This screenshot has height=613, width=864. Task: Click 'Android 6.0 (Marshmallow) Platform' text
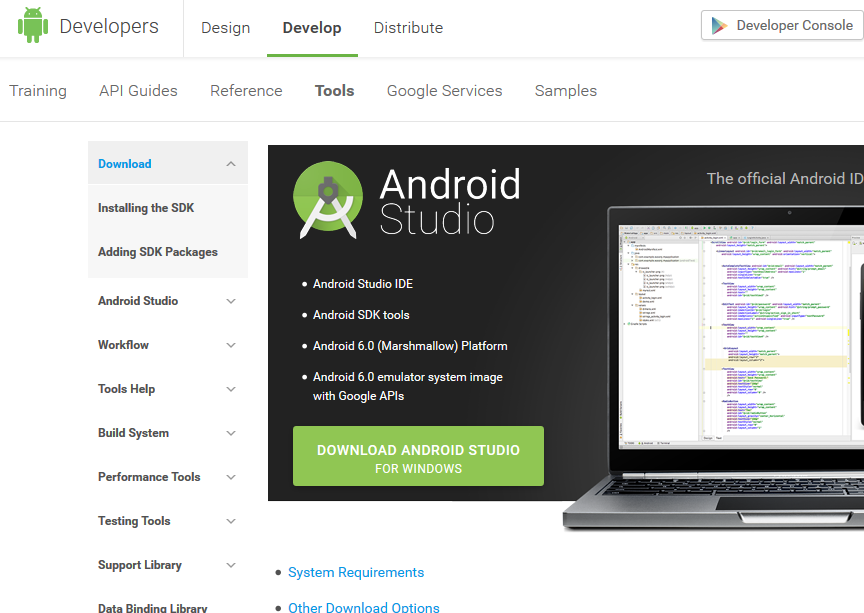click(x=410, y=346)
